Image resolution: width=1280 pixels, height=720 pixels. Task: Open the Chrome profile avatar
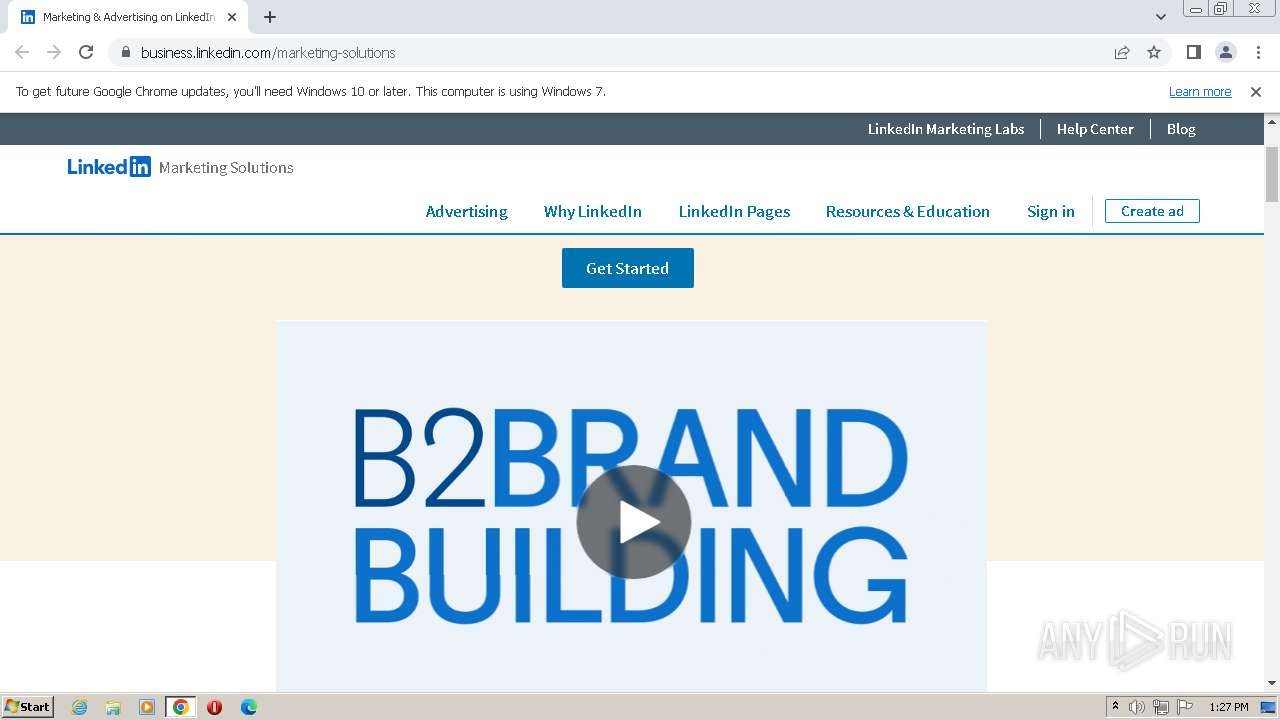[1226, 52]
